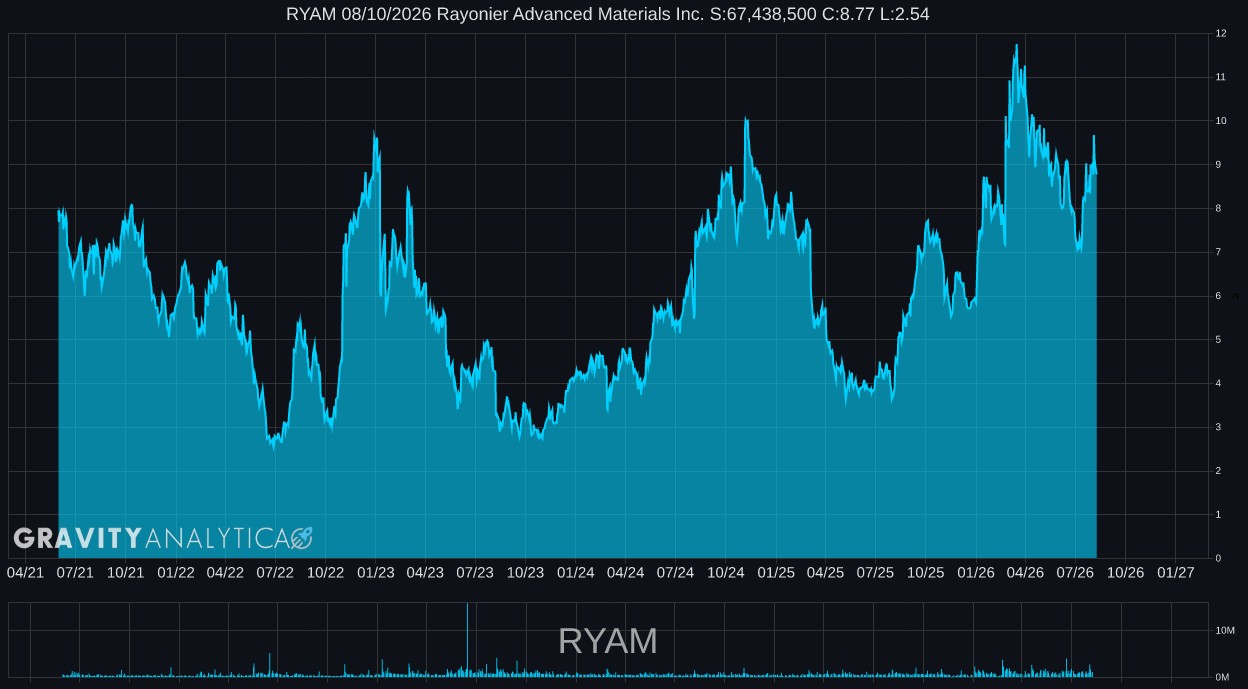Click the 07/25 date axis label
Image resolution: width=1248 pixels, height=689 pixels.
pos(875,573)
